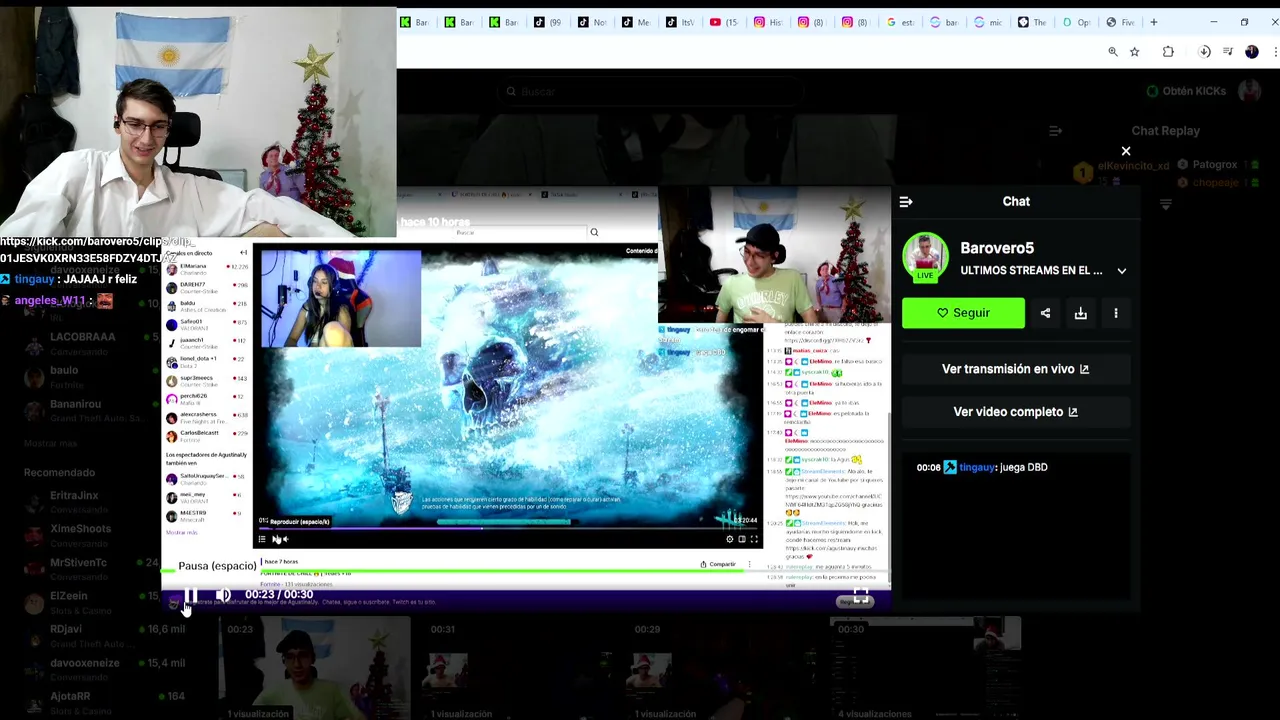
Task: Open the 00:23 clip thumbnail
Action: pos(315,668)
